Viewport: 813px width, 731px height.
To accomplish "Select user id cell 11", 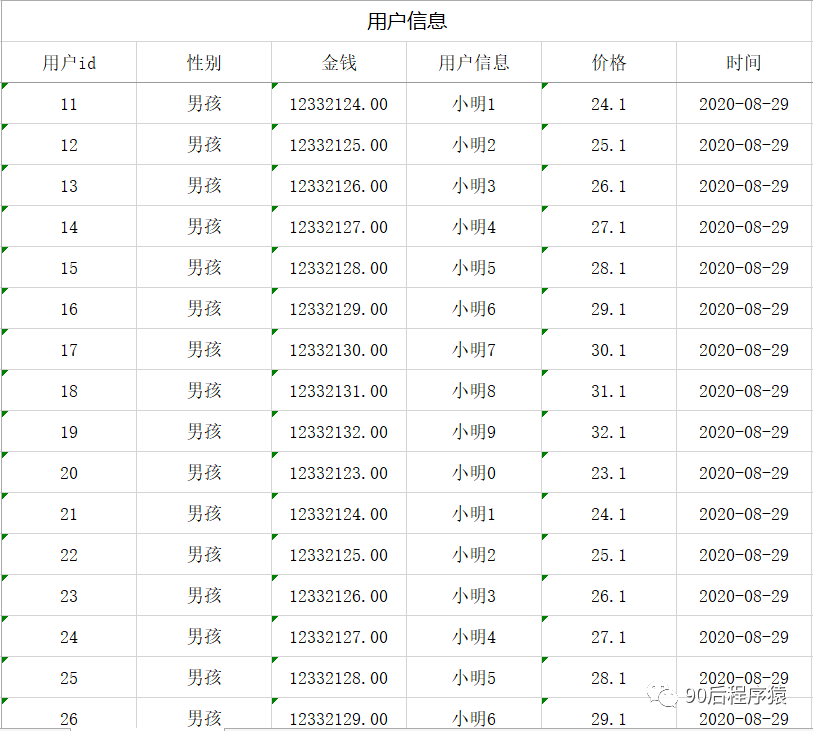I will pyautogui.click(x=69, y=104).
